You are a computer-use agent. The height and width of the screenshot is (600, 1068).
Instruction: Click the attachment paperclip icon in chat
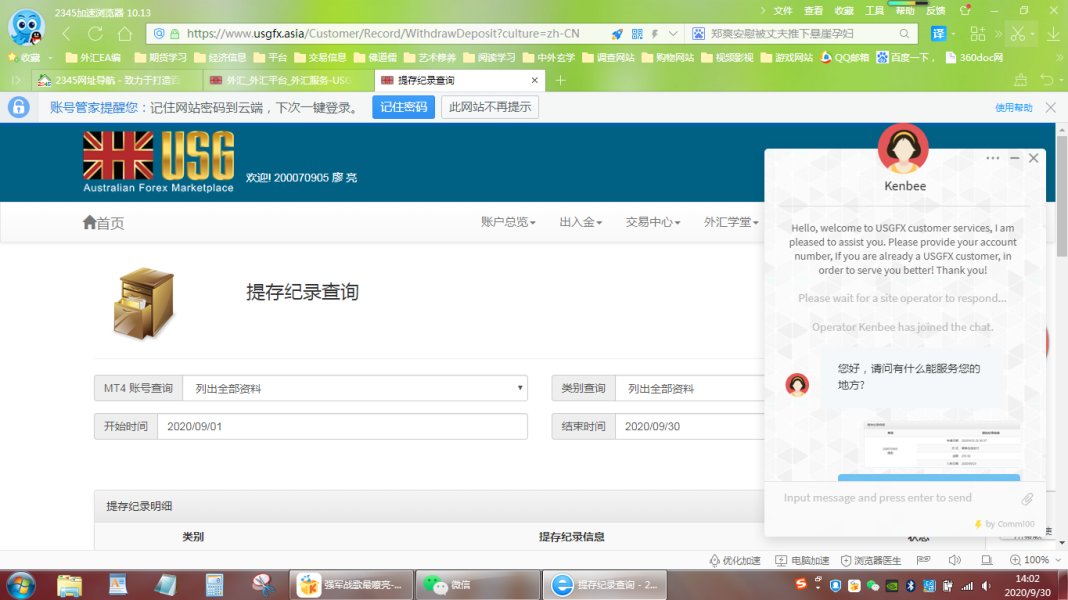pos(1027,499)
